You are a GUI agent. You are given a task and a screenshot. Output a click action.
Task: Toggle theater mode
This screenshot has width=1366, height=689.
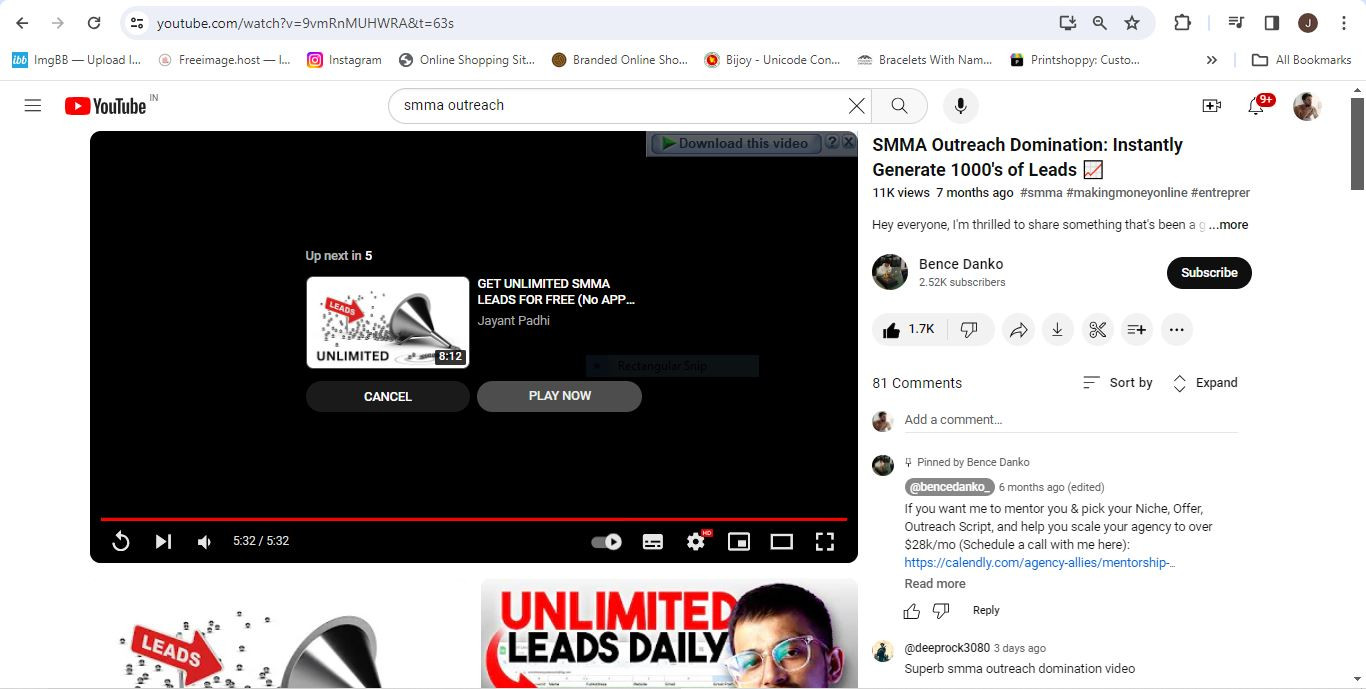tap(782, 541)
